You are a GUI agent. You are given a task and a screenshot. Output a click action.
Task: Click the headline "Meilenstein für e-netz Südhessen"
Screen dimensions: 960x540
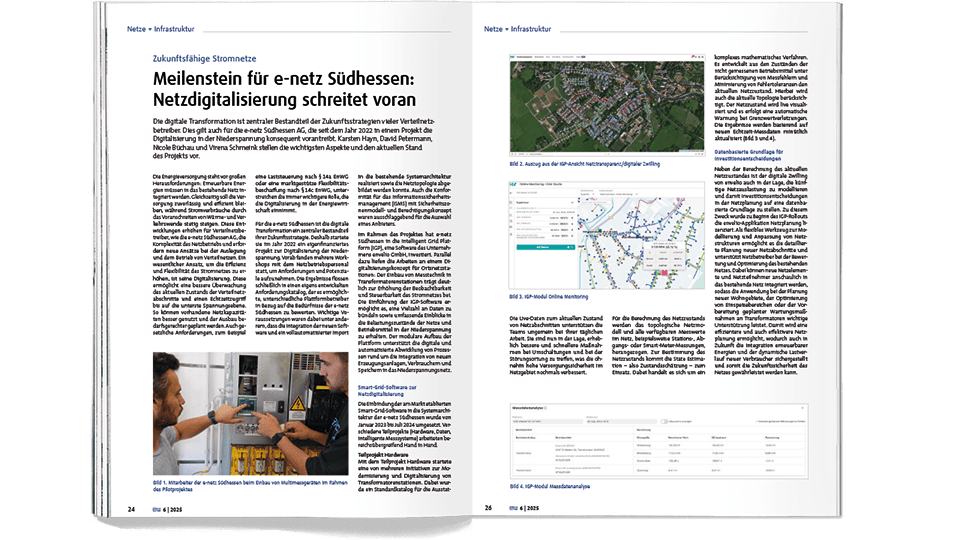pyautogui.click(x=284, y=79)
